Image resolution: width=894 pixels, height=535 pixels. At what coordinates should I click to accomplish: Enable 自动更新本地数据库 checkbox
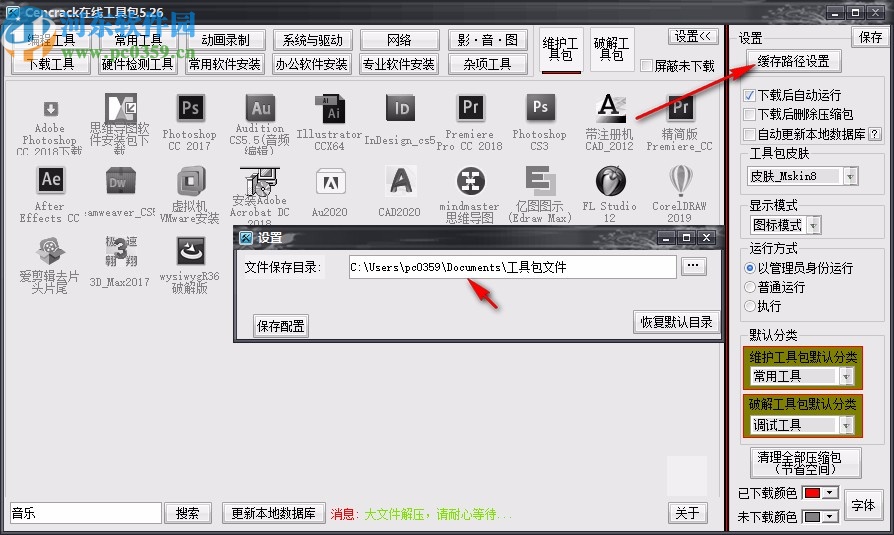[750, 135]
